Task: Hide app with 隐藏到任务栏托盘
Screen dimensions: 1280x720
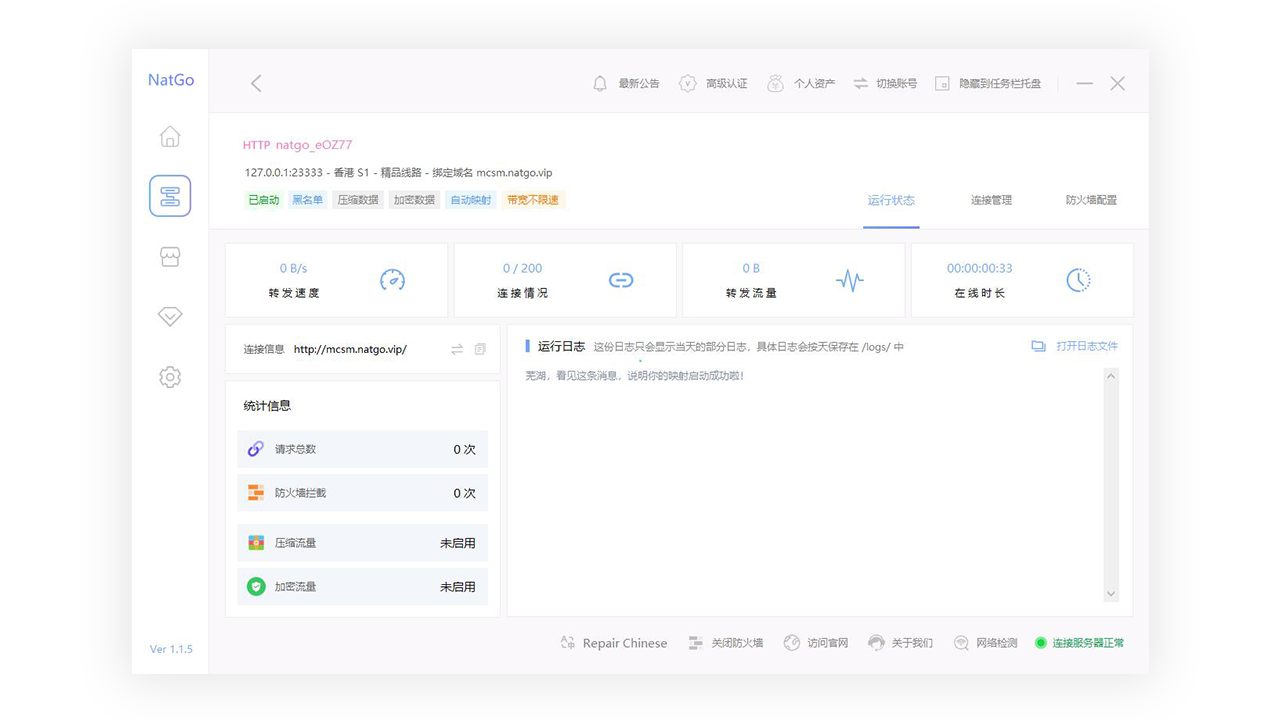Action: (988, 84)
